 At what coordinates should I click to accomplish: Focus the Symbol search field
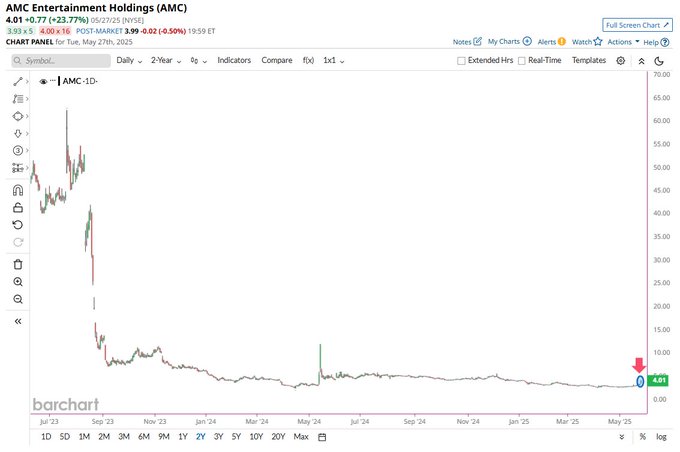pyautogui.click(x=61, y=61)
